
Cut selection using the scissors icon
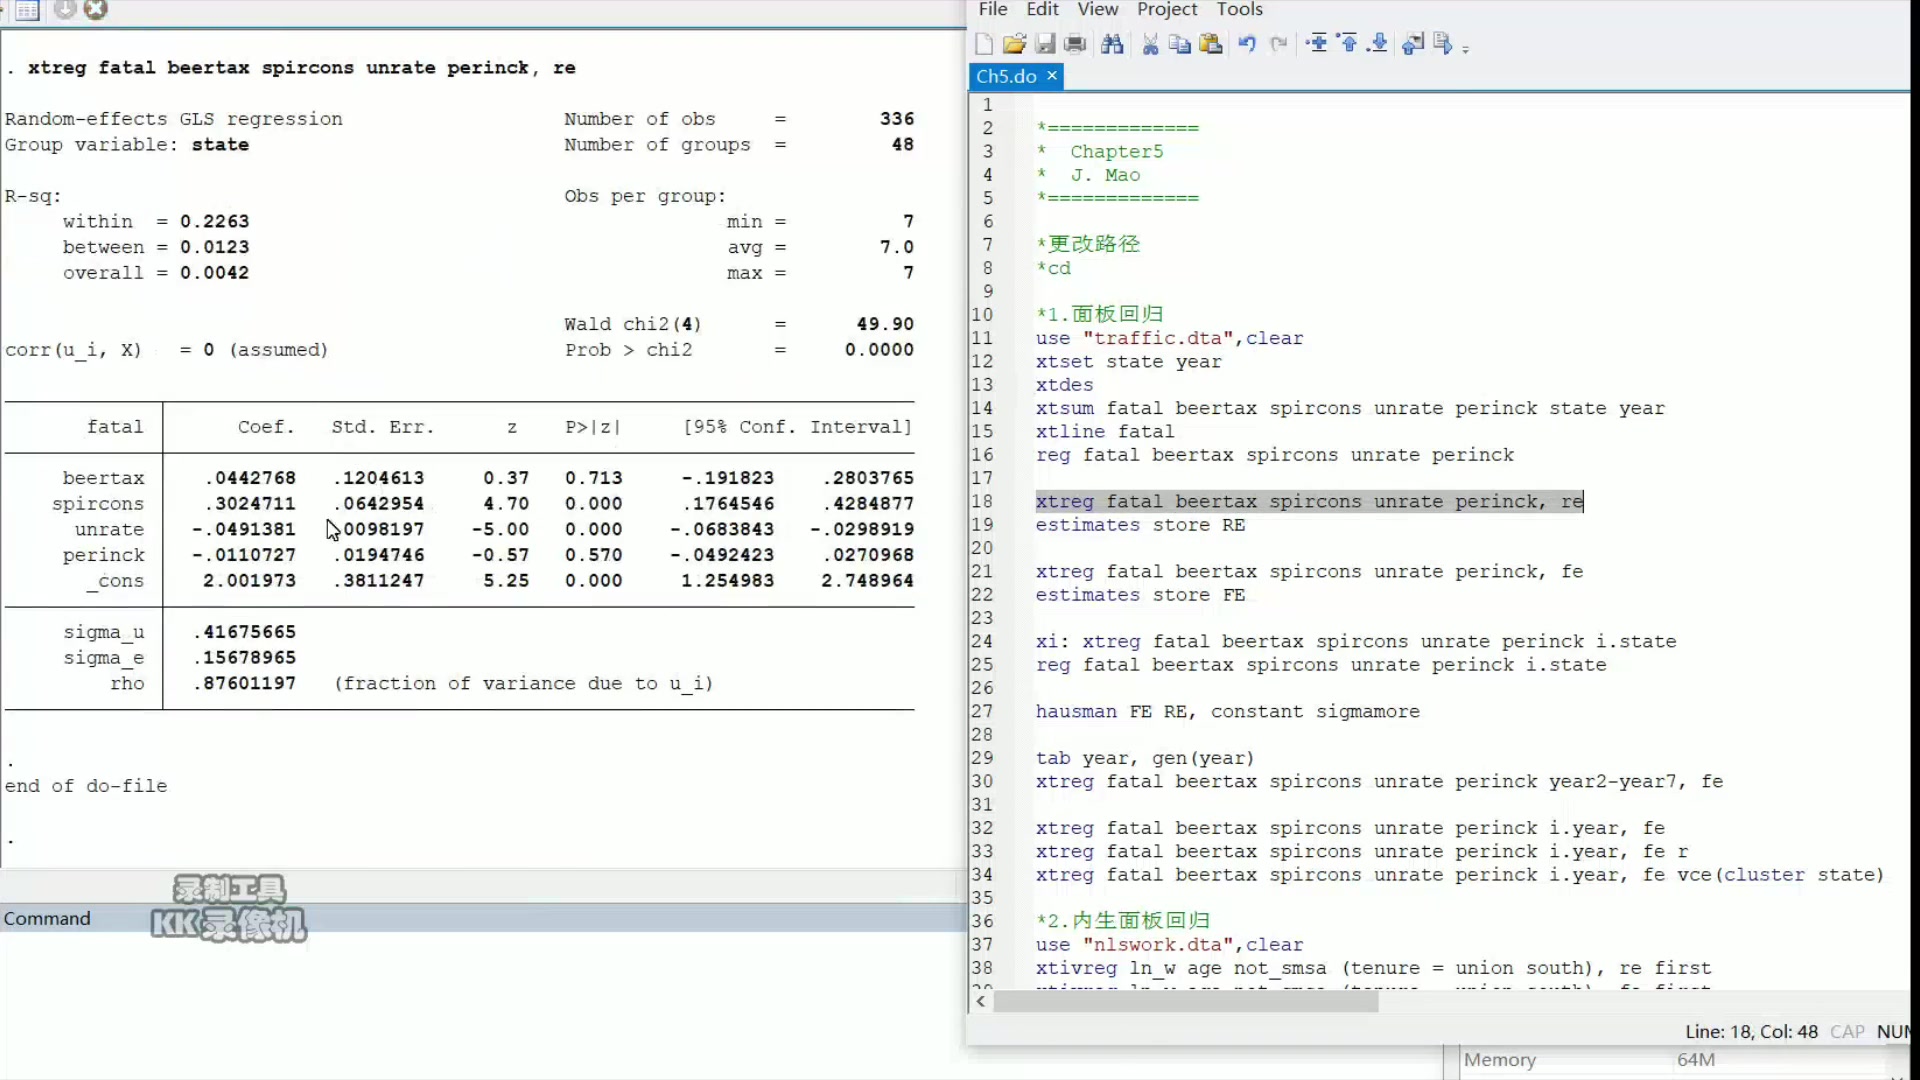coord(1150,44)
